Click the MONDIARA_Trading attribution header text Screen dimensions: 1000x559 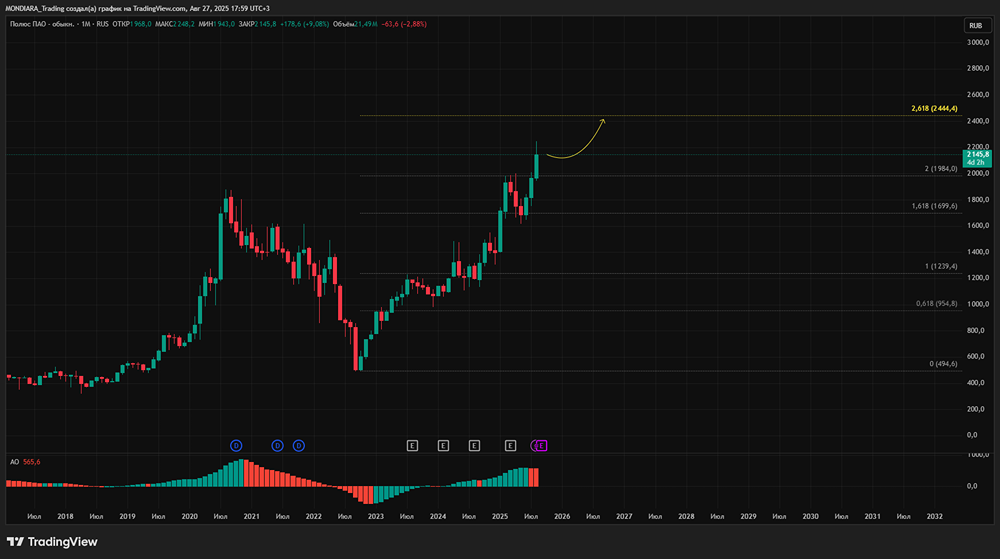(x=137, y=8)
